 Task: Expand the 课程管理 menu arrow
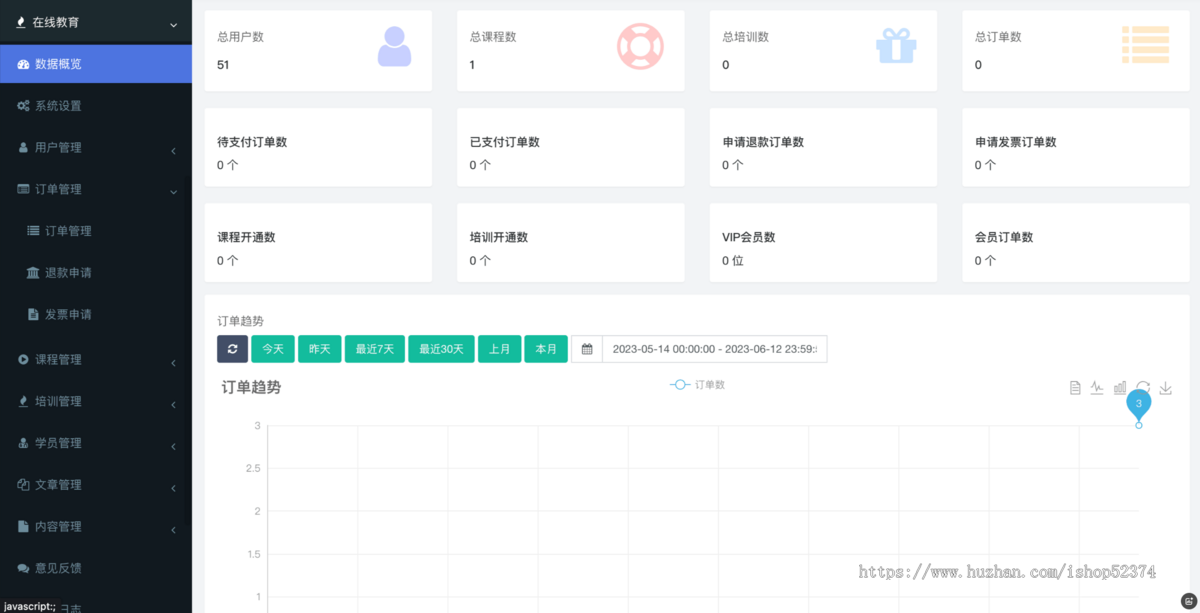click(173, 362)
